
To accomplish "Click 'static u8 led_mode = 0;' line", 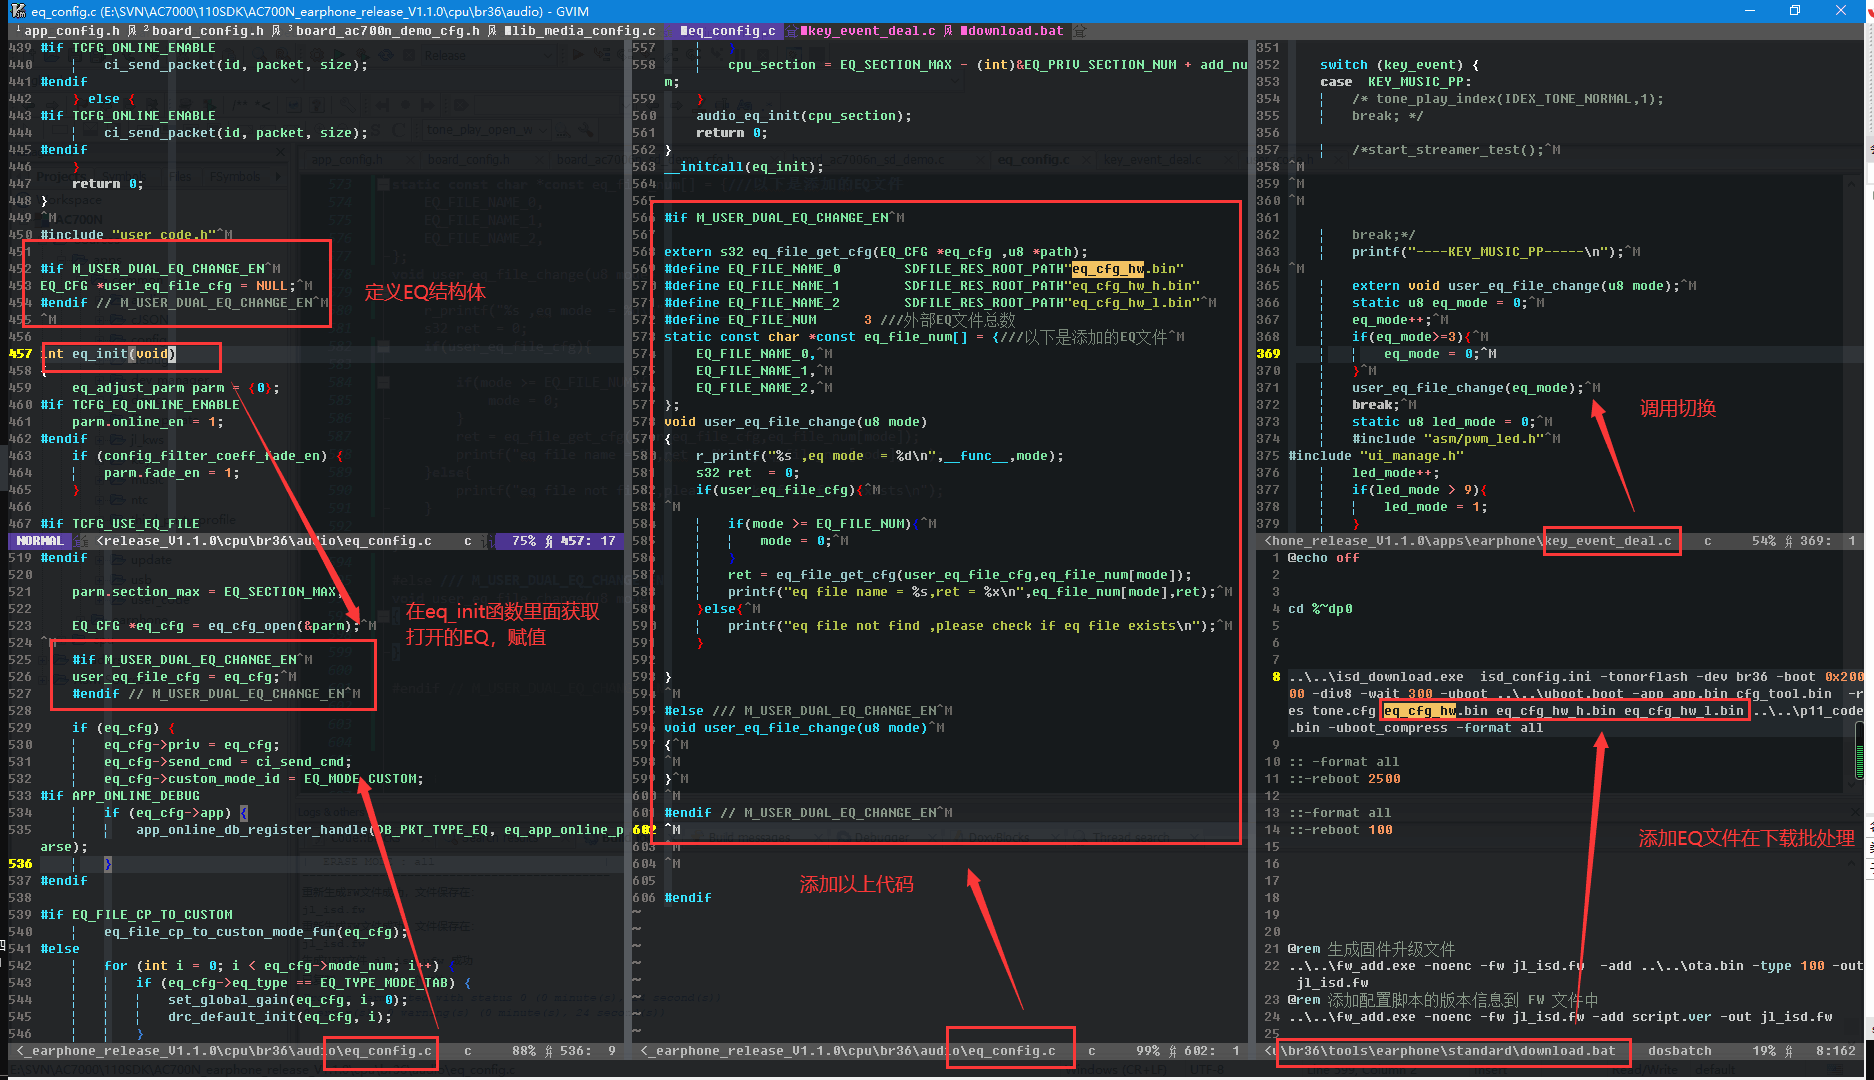I will (x=1444, y=422).
